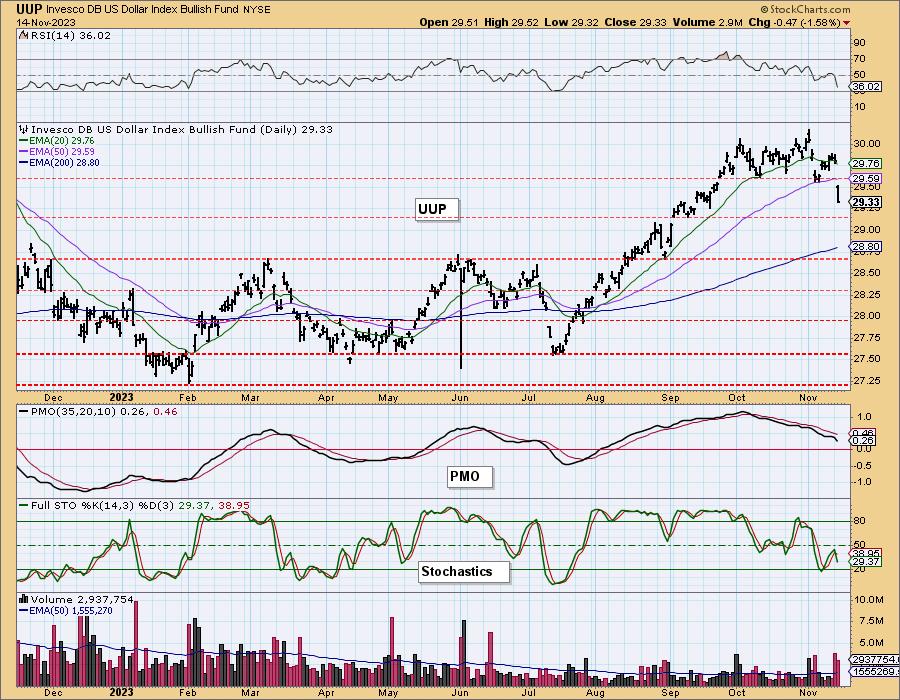
Task: Click the 29.59 EMA price tag on axis
Action: click(866, 178)
